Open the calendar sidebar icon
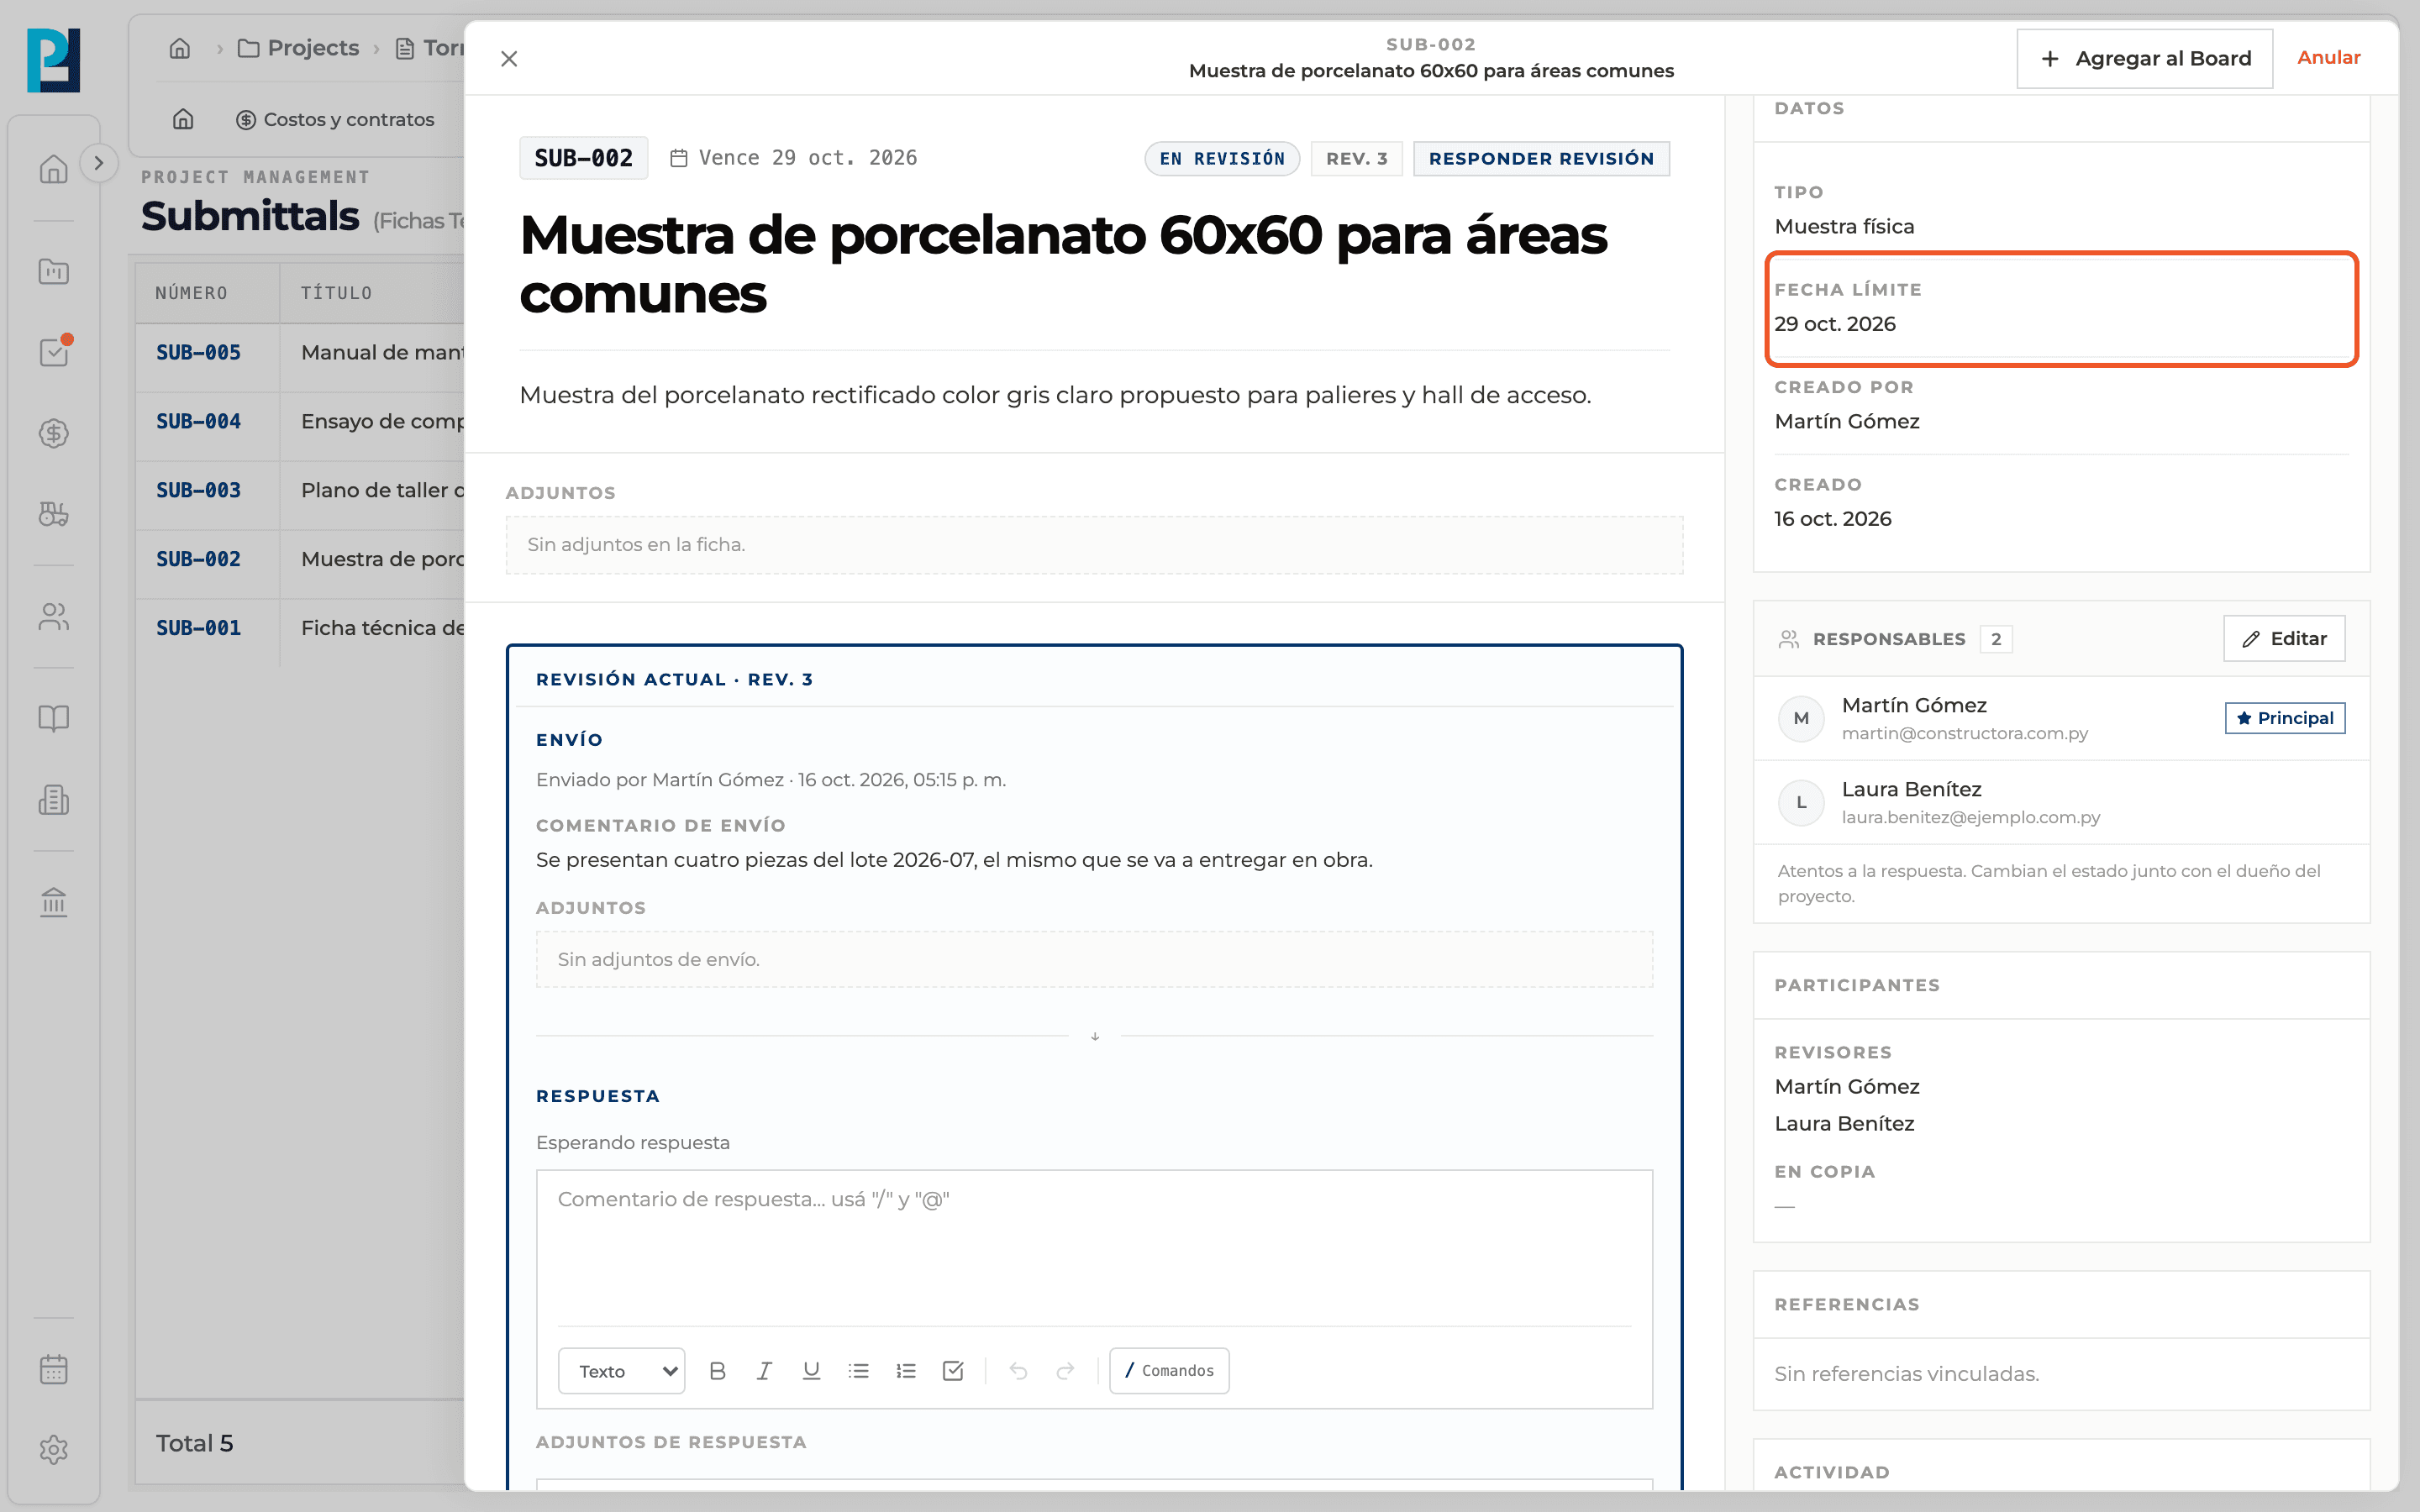Screen dimensions: 2420x1512 [x=54, y=1369]
